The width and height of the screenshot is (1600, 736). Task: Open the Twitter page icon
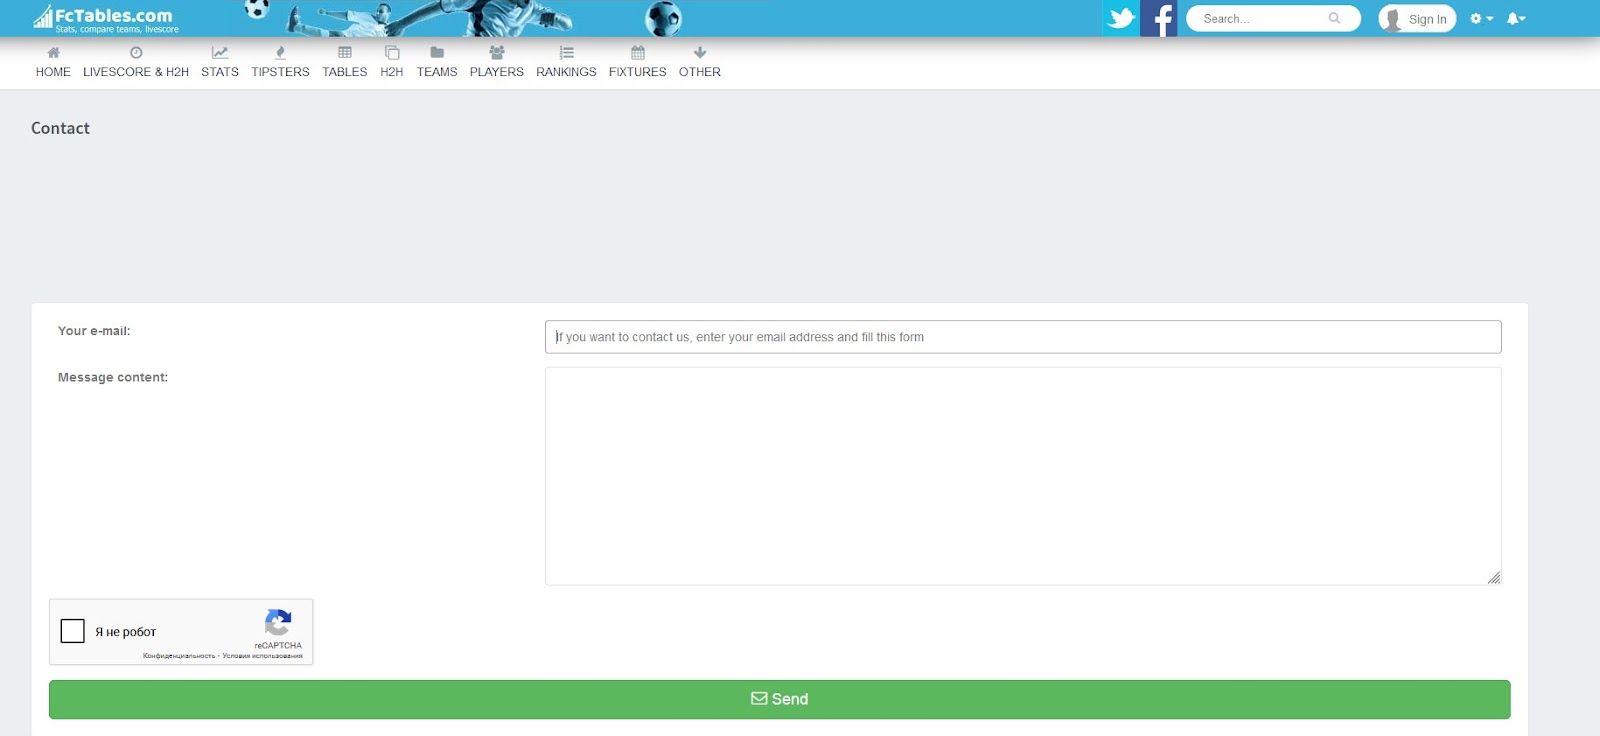tap(1121, 18)
